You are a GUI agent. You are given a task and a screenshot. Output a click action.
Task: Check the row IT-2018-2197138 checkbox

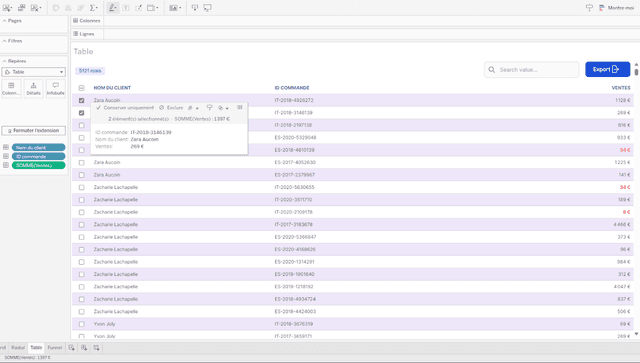pyautogui.click(x=82, y=125)
